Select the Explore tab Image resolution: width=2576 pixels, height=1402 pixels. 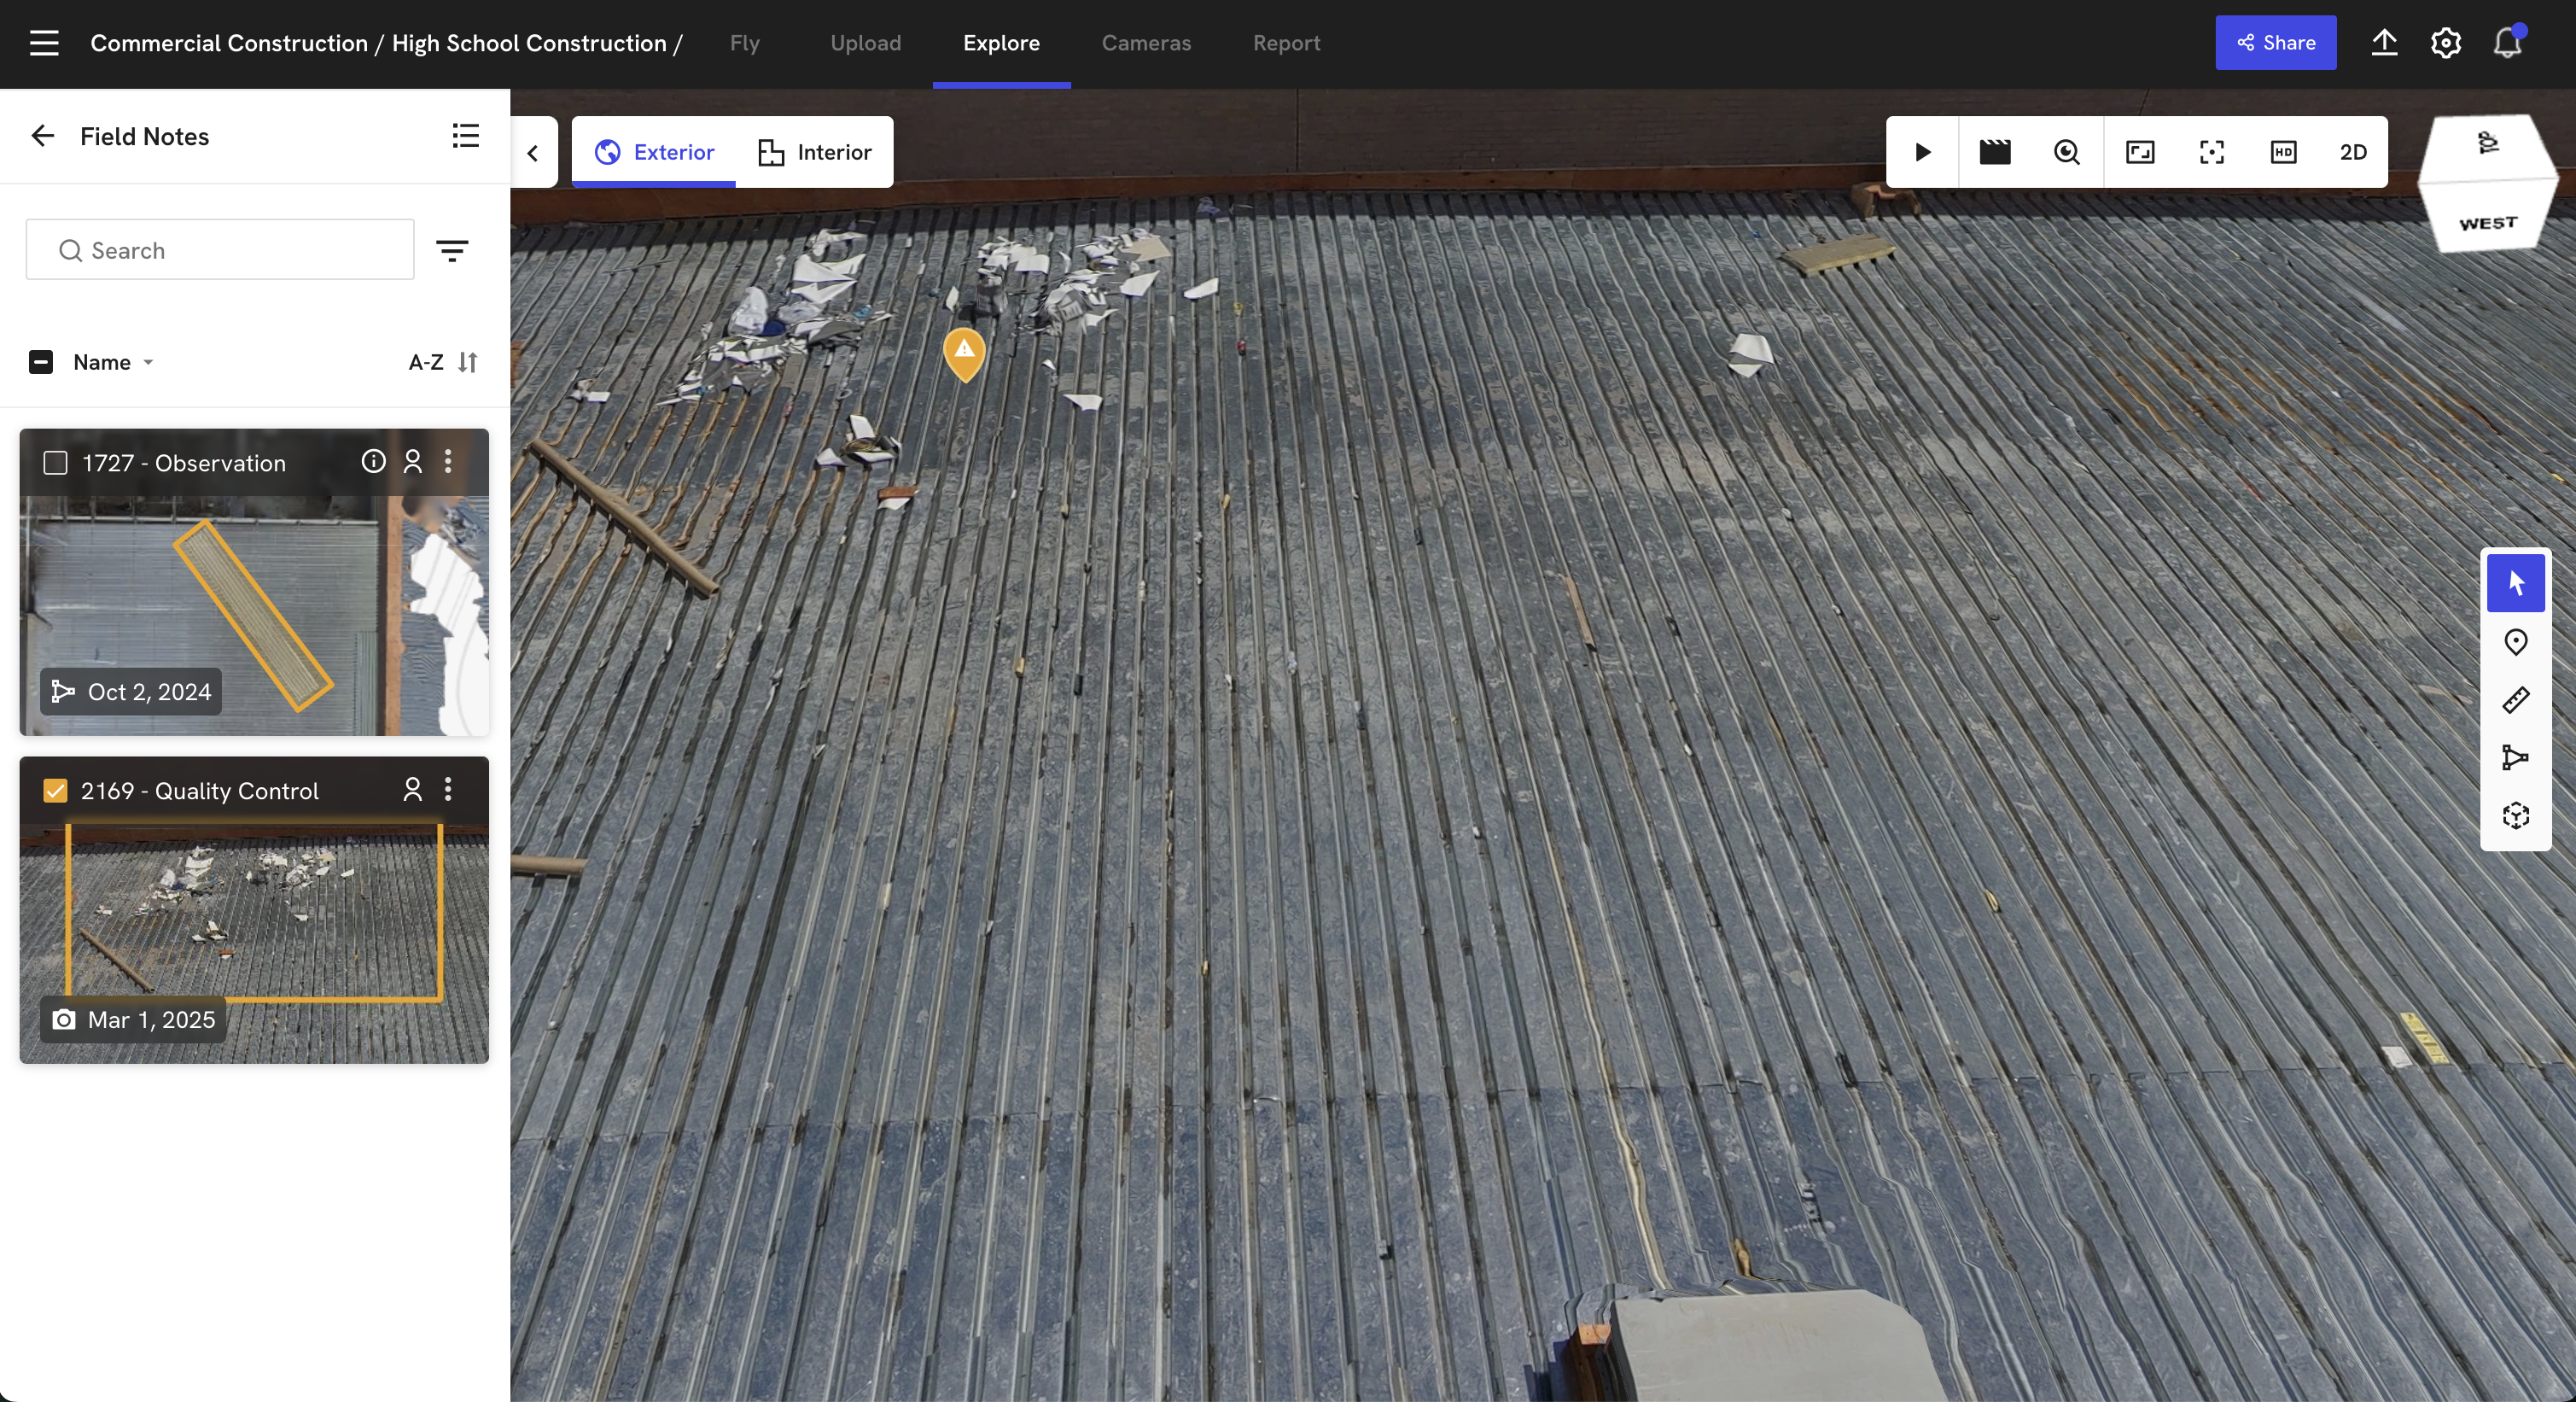pos(1001,43)
